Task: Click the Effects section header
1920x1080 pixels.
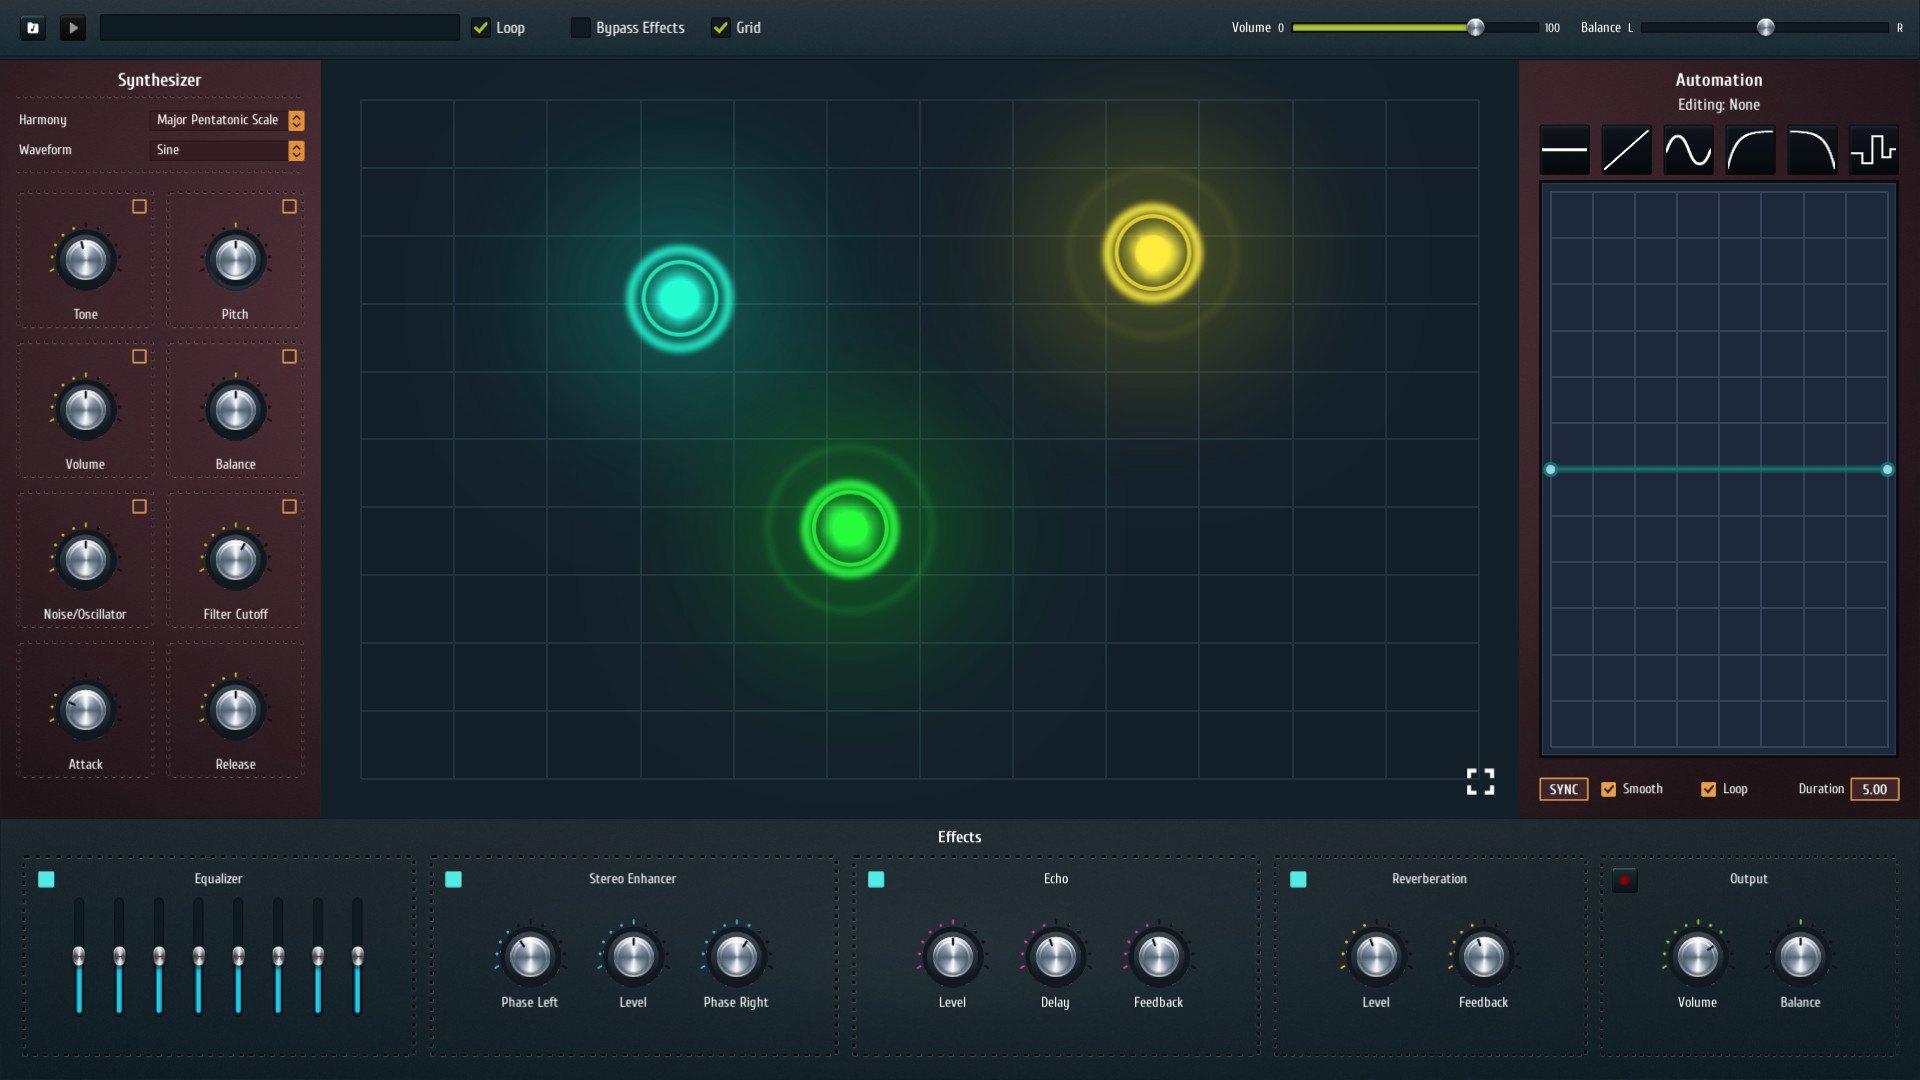Action: (x=959, y=837)
